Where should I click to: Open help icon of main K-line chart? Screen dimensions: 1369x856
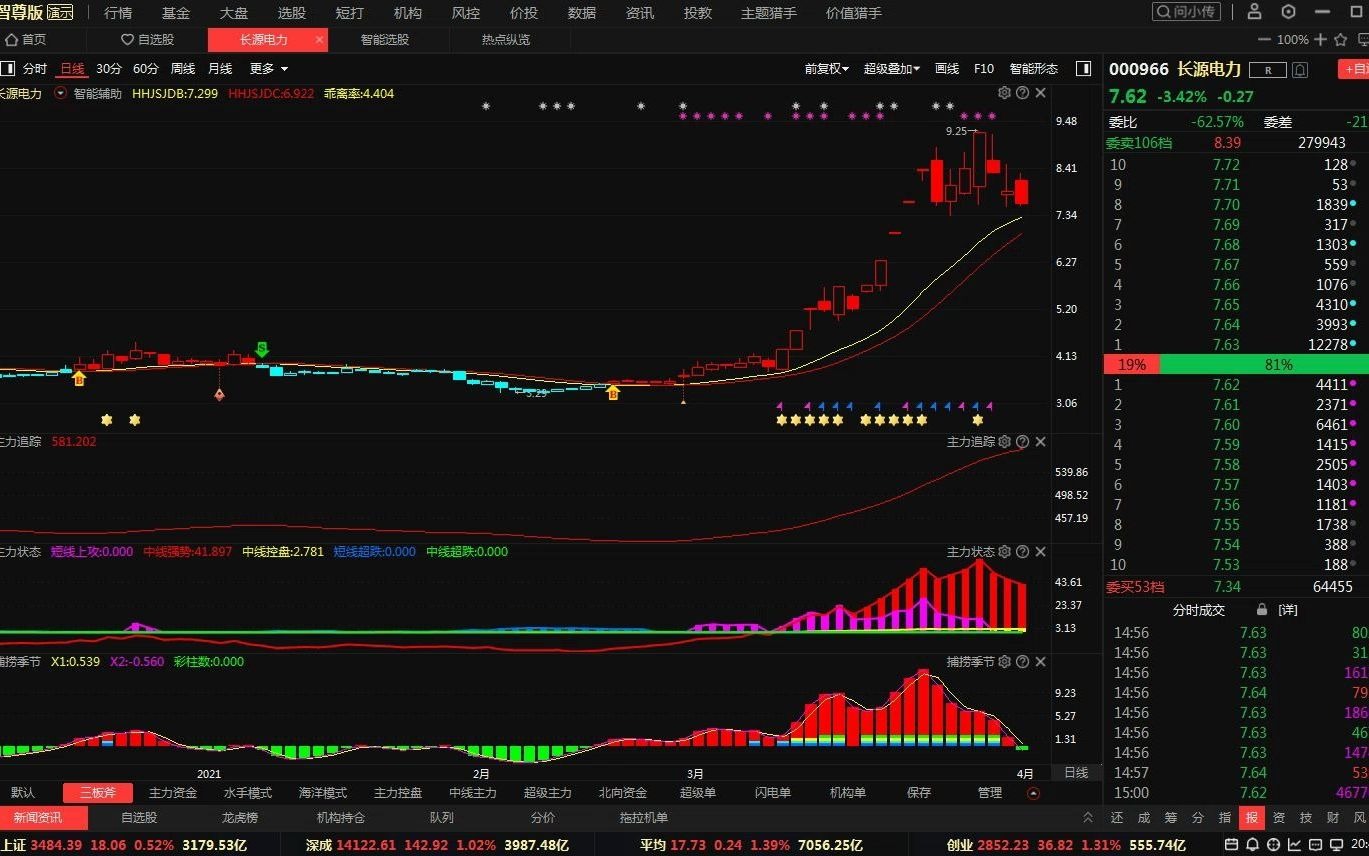(1022, 93)
